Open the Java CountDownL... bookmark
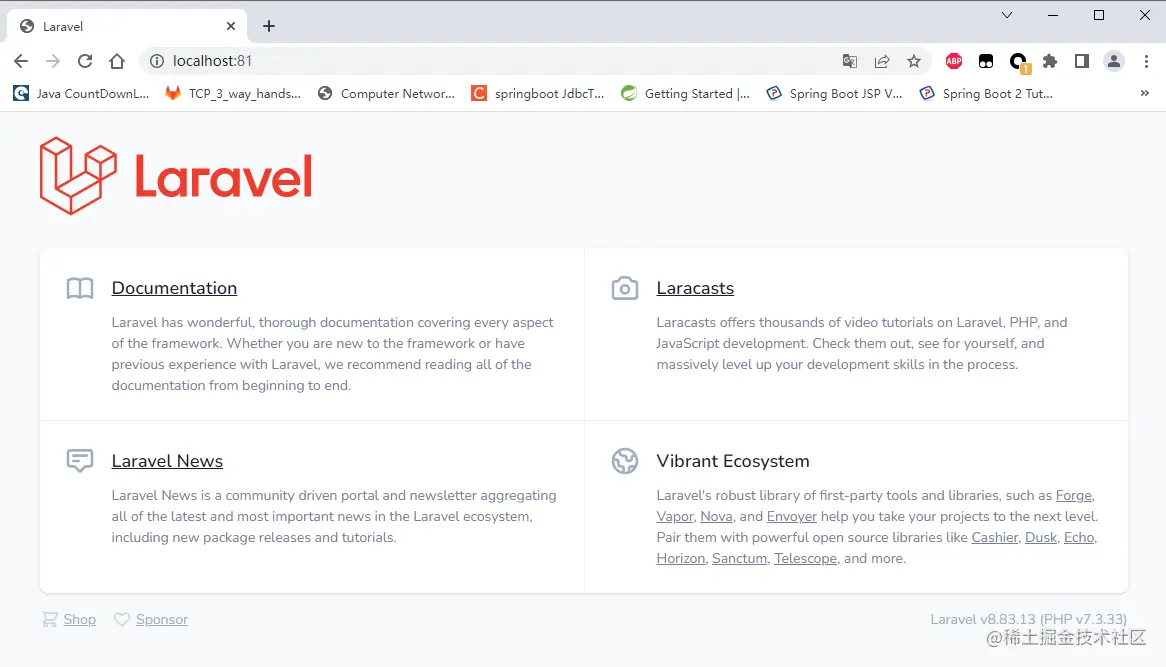Viewport: 1166px width, 667px height. pos(81,93)
